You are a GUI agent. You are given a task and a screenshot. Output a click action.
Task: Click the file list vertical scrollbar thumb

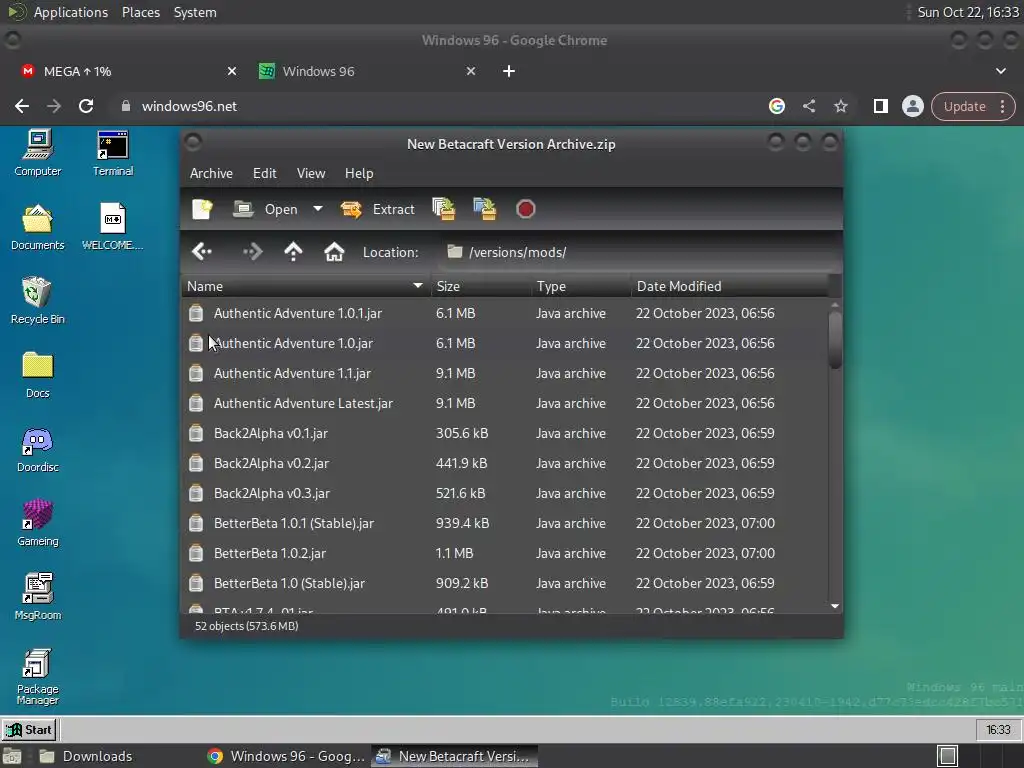click(835, 340)
